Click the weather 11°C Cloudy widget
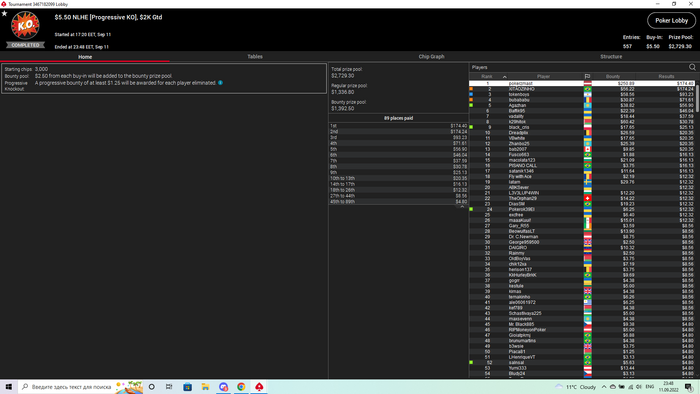The width and height of the screenshot is (700, 394). point(575,387)
